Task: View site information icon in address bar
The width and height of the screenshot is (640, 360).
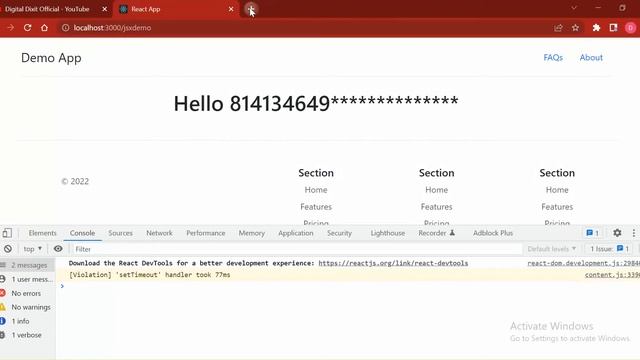Action: pos(65,28)
